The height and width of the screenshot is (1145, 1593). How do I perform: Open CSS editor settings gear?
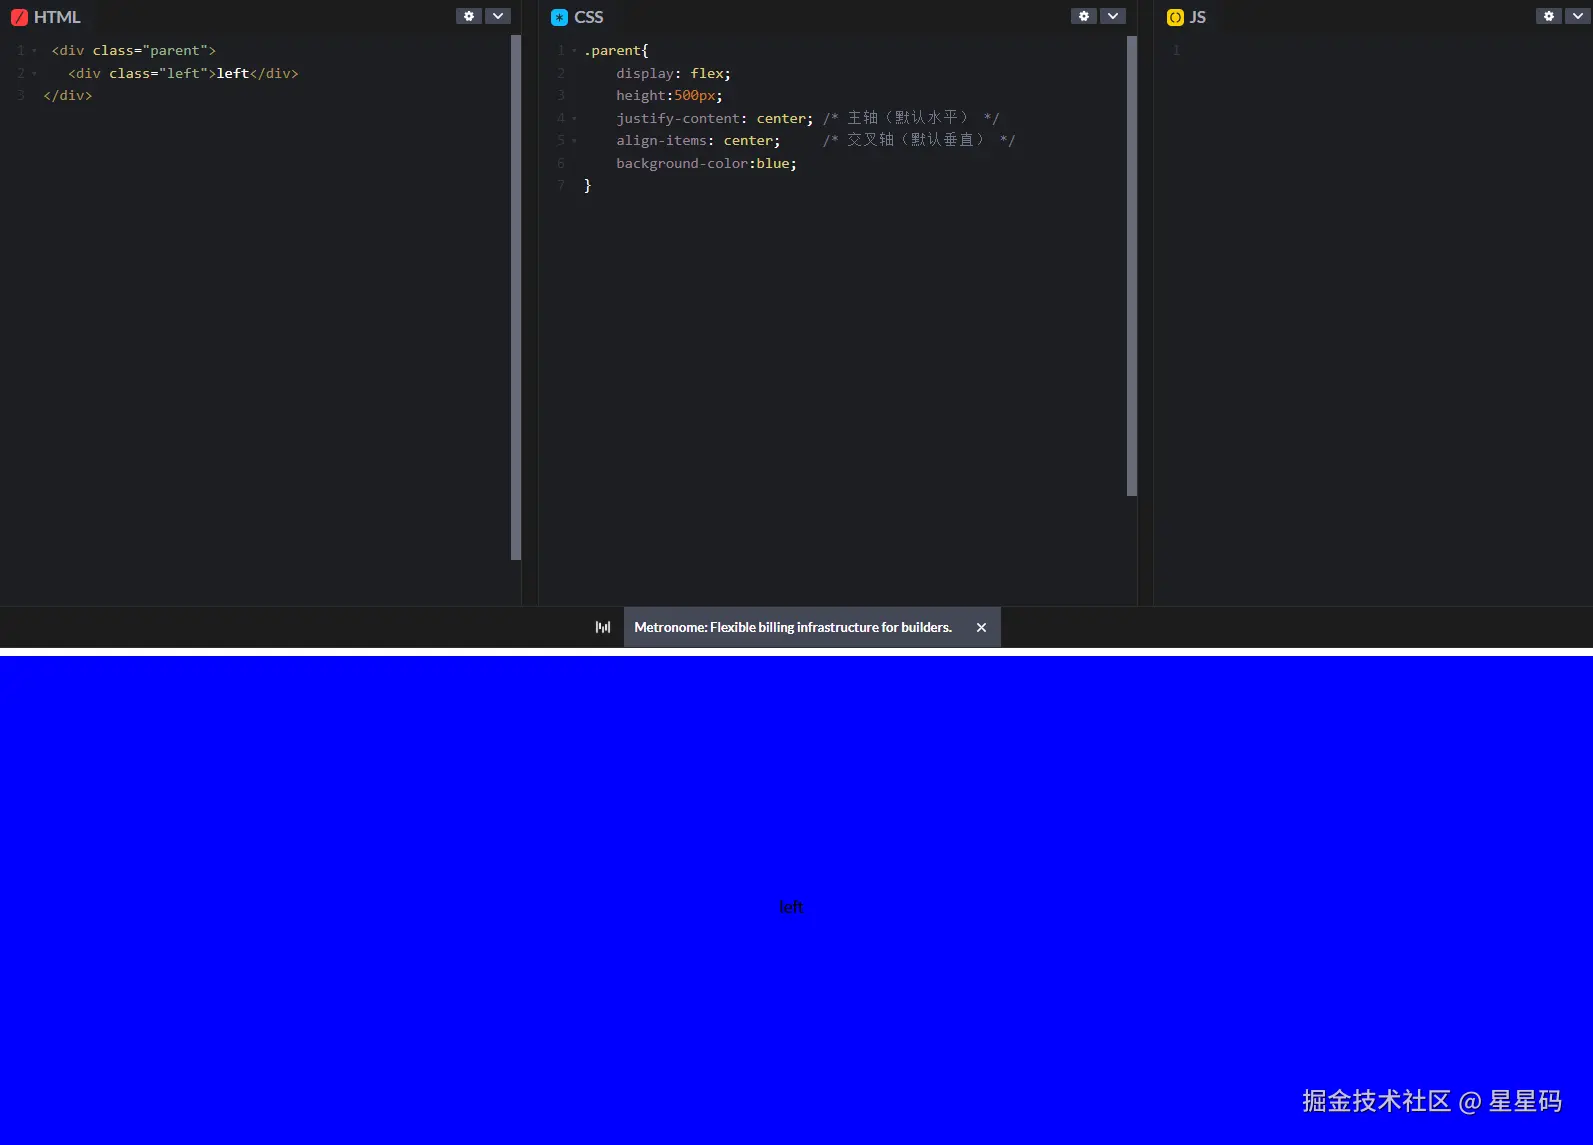click(1084, 16)
